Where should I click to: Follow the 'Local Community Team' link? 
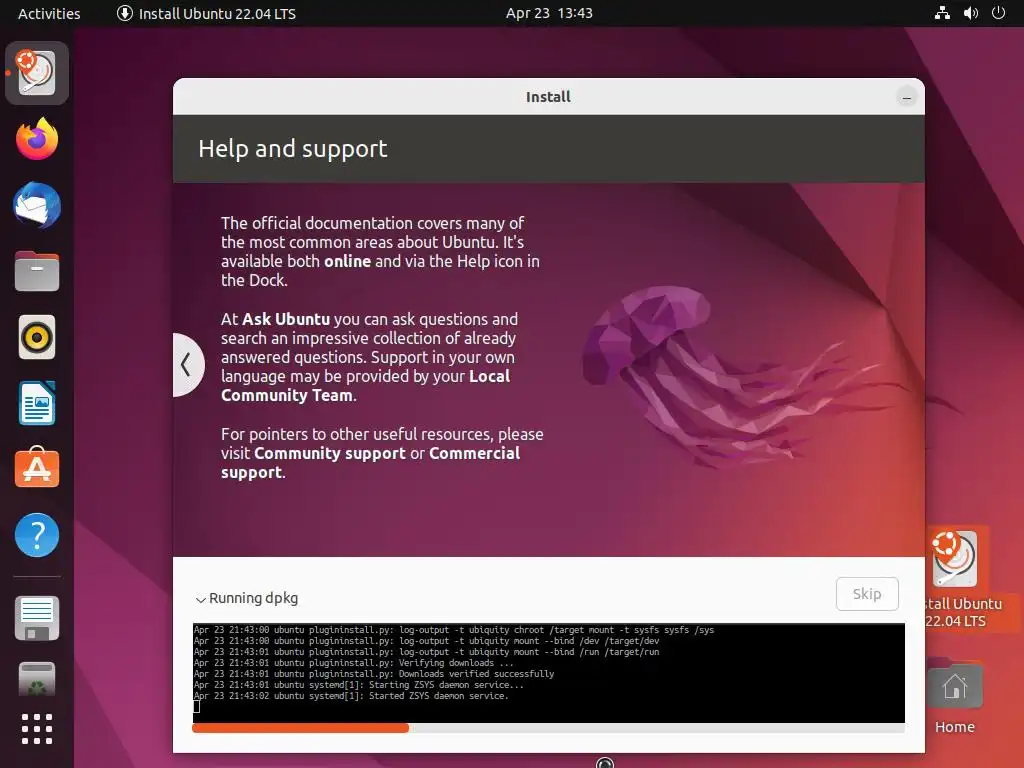pos(366,385)
